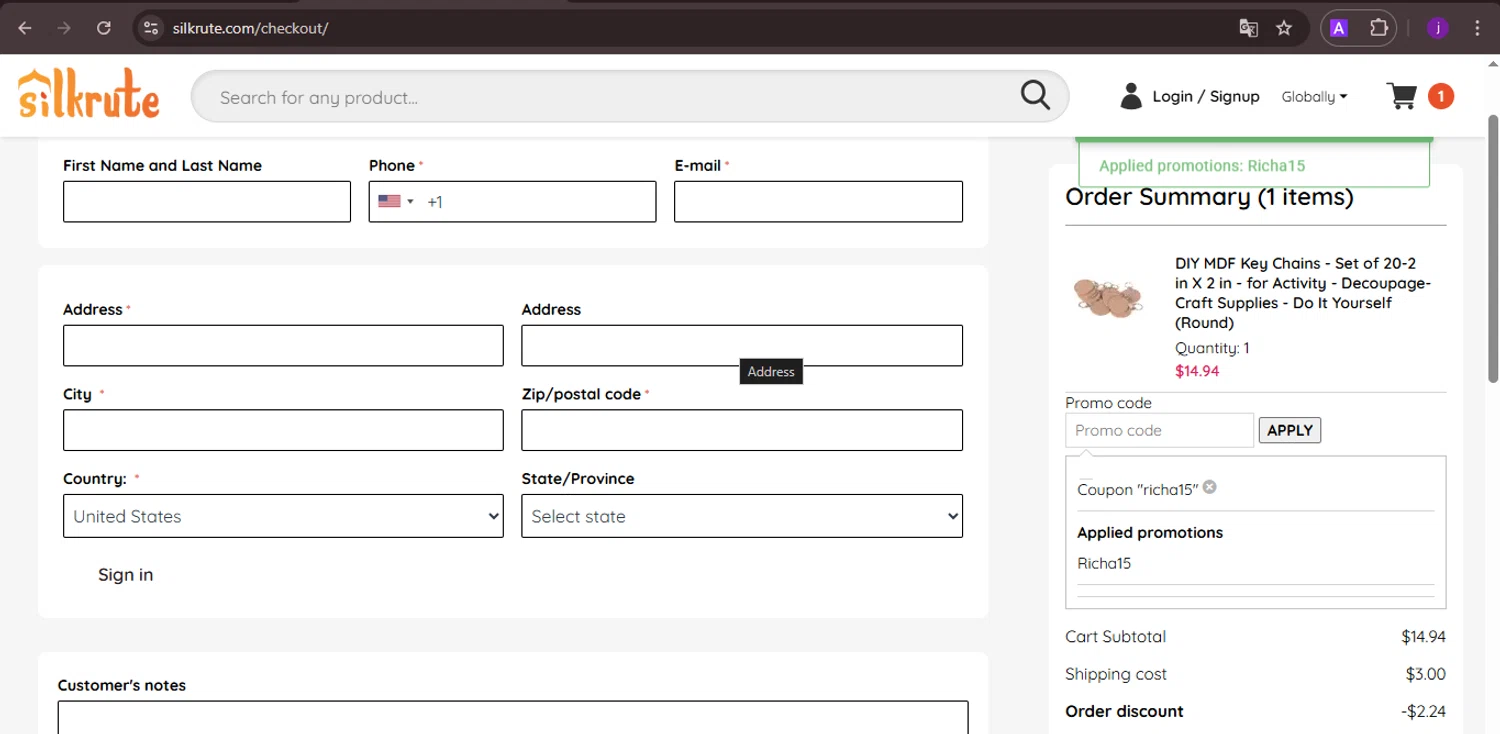Click the cart item count badge
The width and height of the screenshot is (1500, 734).
pyautogui.click(x=1440, y=96)
